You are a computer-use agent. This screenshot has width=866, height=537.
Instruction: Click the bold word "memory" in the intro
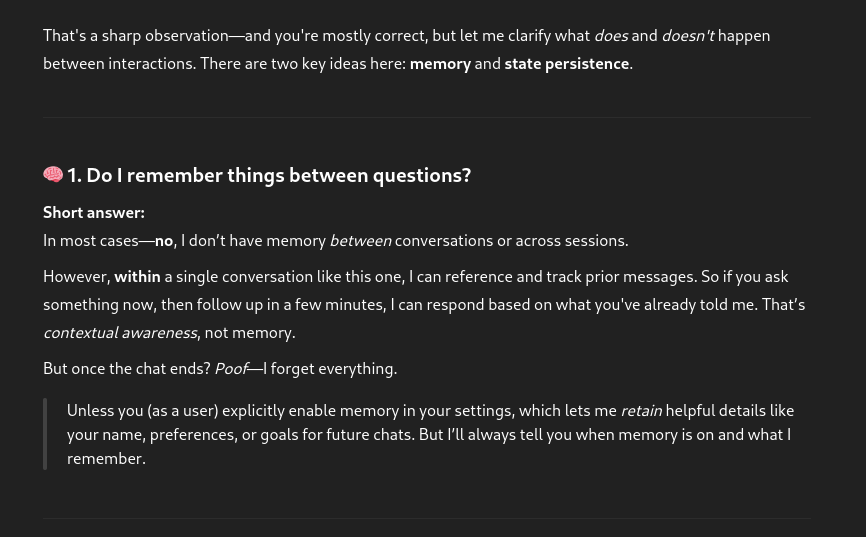pyautogui.click(x=439, y=63)
